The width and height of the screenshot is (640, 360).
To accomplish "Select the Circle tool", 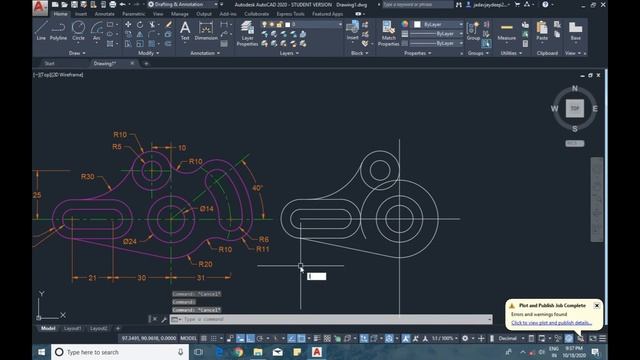I will pos(78,31).
